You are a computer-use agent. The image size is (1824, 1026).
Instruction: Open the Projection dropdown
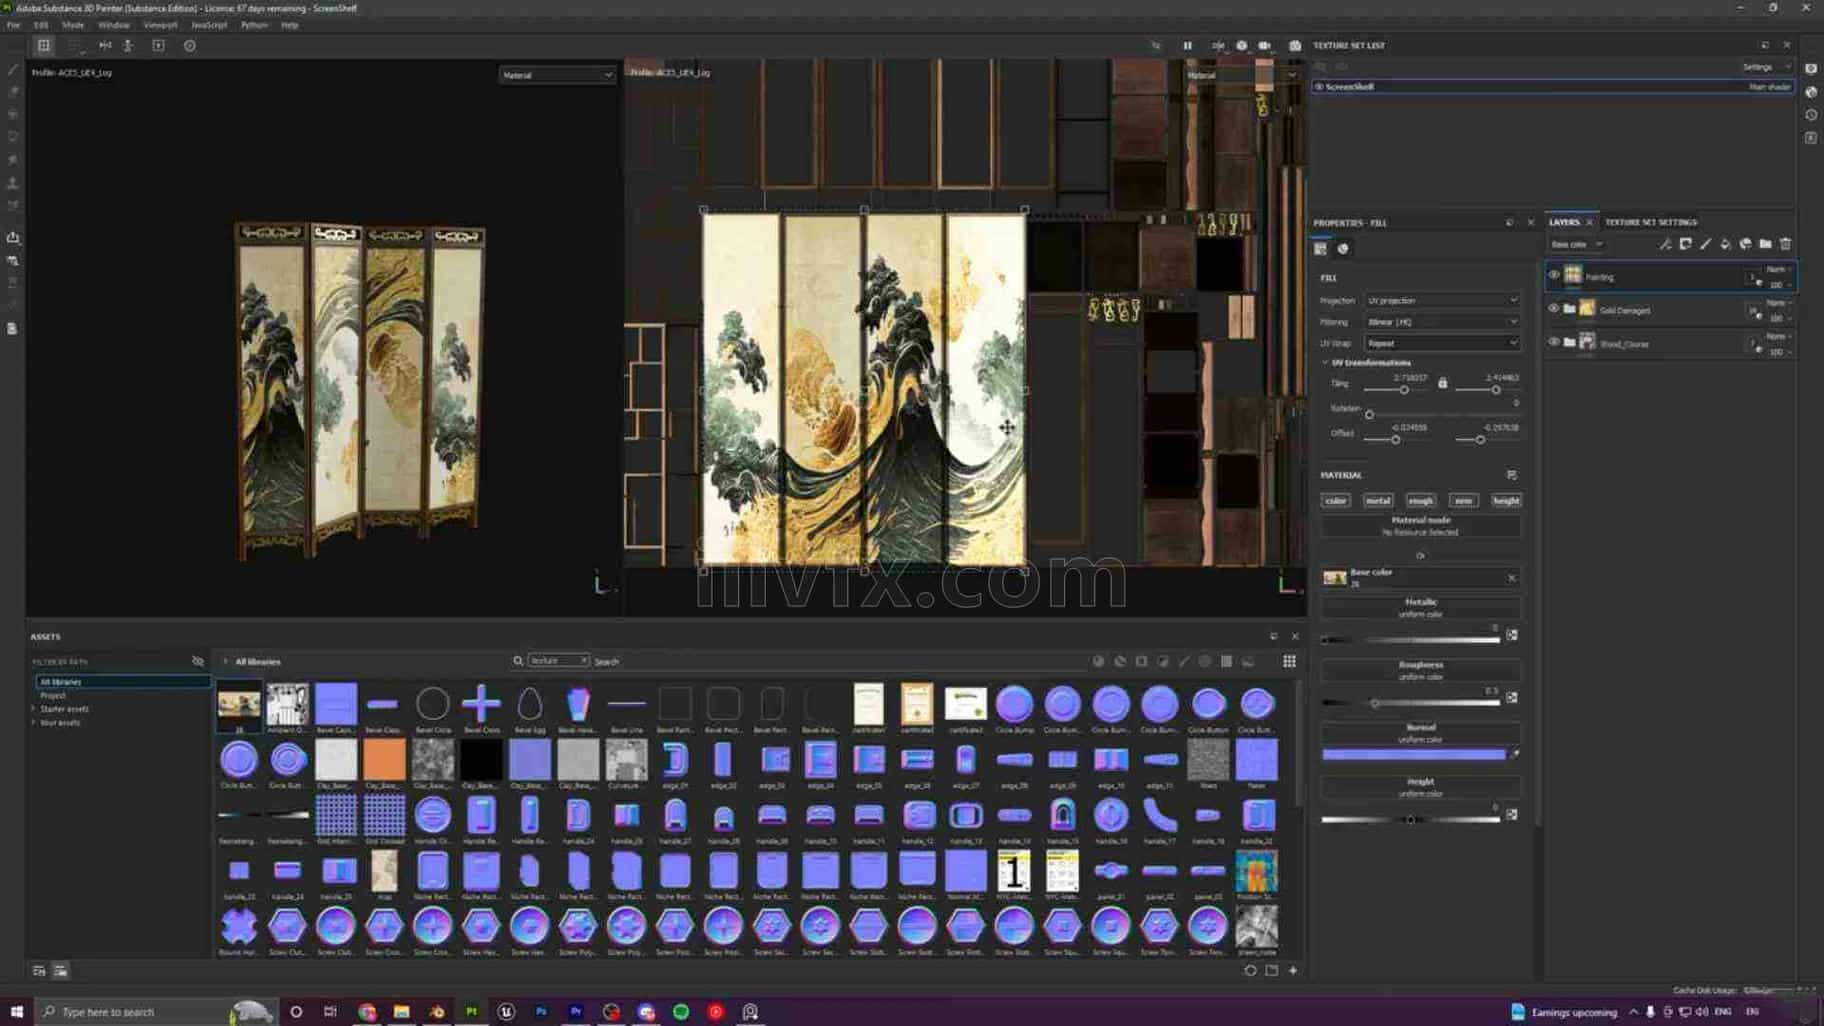point(1442,301)
